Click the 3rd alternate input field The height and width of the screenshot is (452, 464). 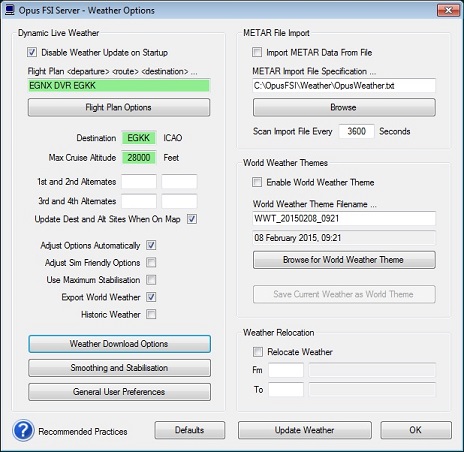(139, 201)
